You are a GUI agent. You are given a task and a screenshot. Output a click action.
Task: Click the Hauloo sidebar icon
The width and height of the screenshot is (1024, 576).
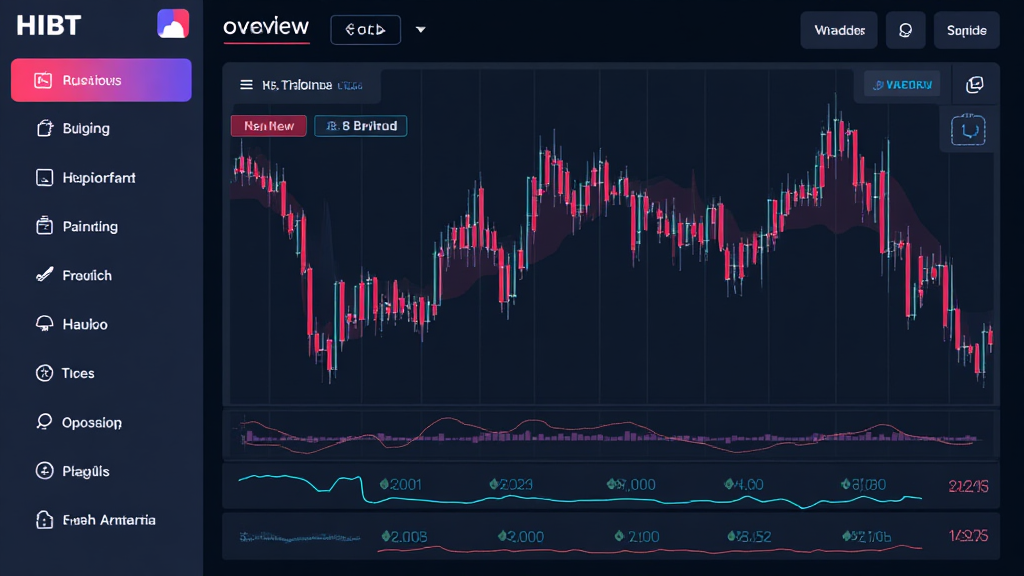(43, 324)
